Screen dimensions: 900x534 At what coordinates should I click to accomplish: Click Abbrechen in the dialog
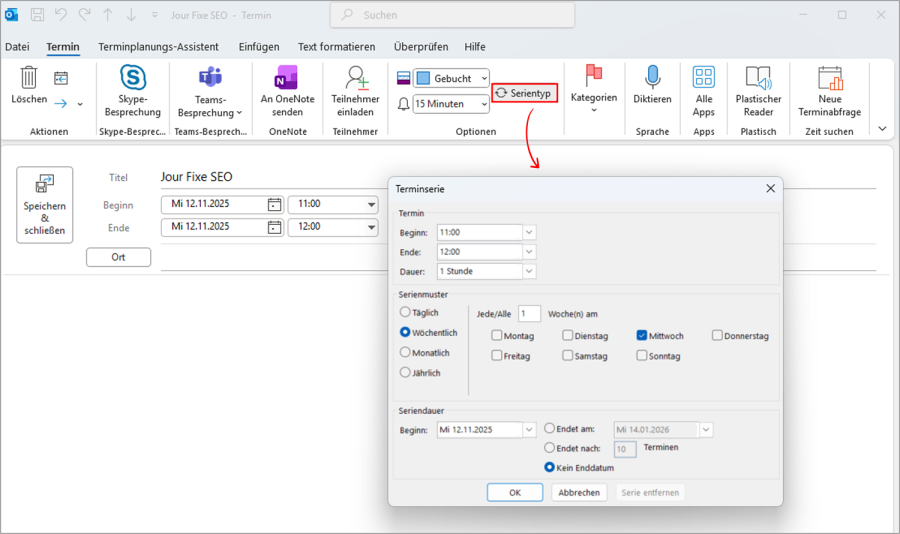pos(579,493)
